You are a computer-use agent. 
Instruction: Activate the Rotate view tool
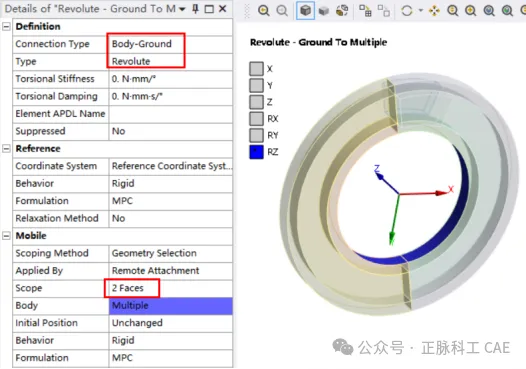click(407, 11)
